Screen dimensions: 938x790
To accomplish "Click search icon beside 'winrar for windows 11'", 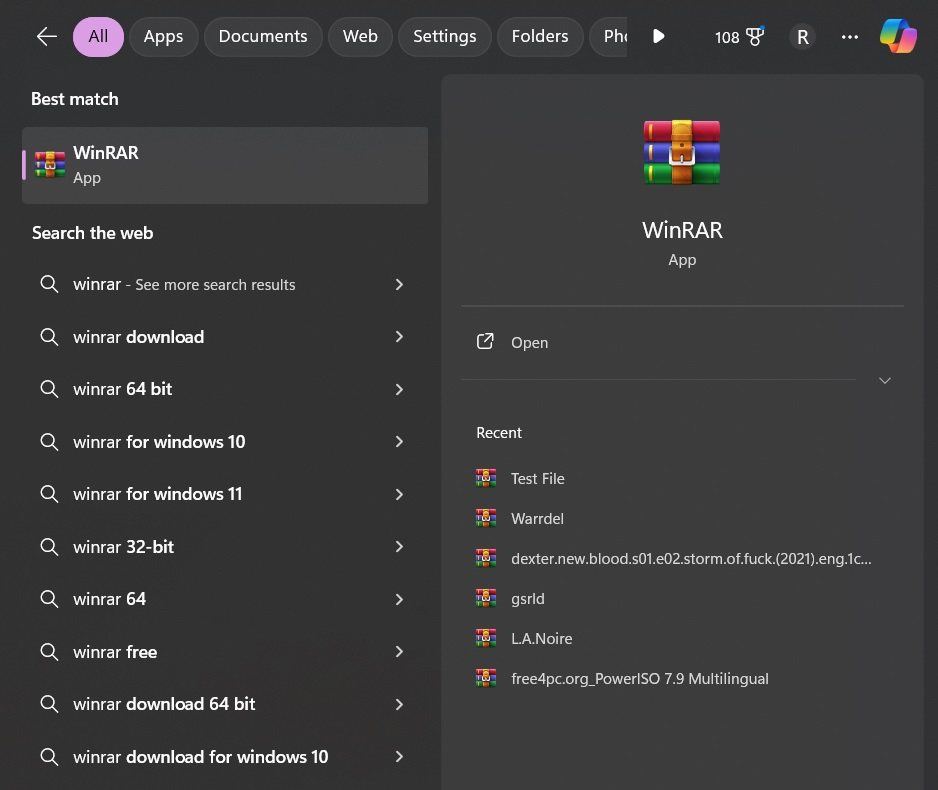I will (49, 494).
